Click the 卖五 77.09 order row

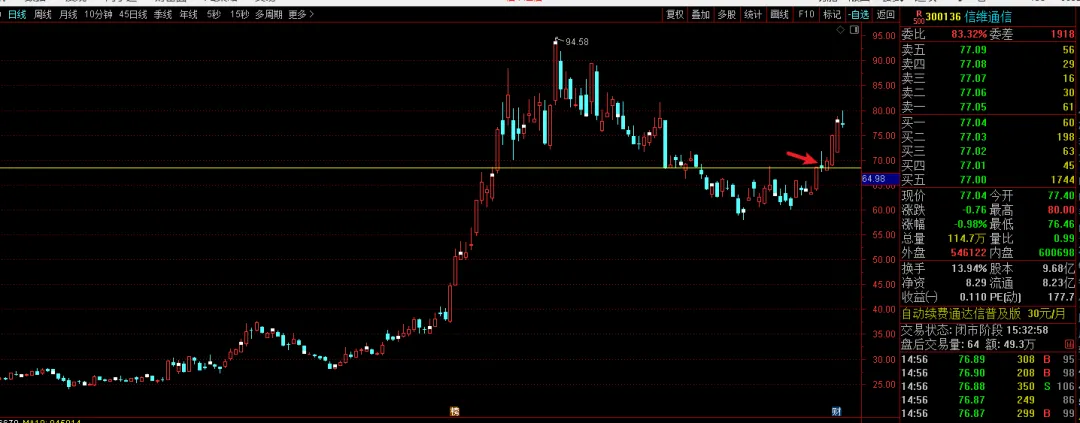pos(989,50)
